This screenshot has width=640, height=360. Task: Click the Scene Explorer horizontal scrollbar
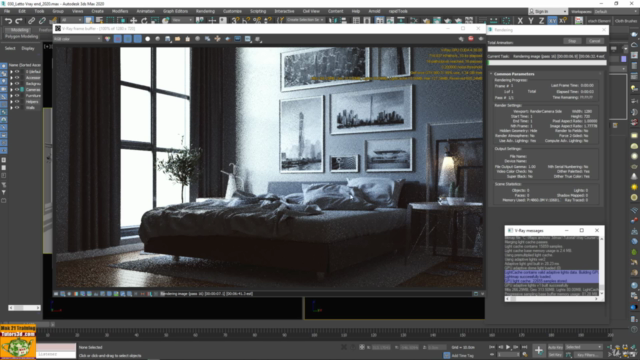pyautogui.click(x=24, y=308)
